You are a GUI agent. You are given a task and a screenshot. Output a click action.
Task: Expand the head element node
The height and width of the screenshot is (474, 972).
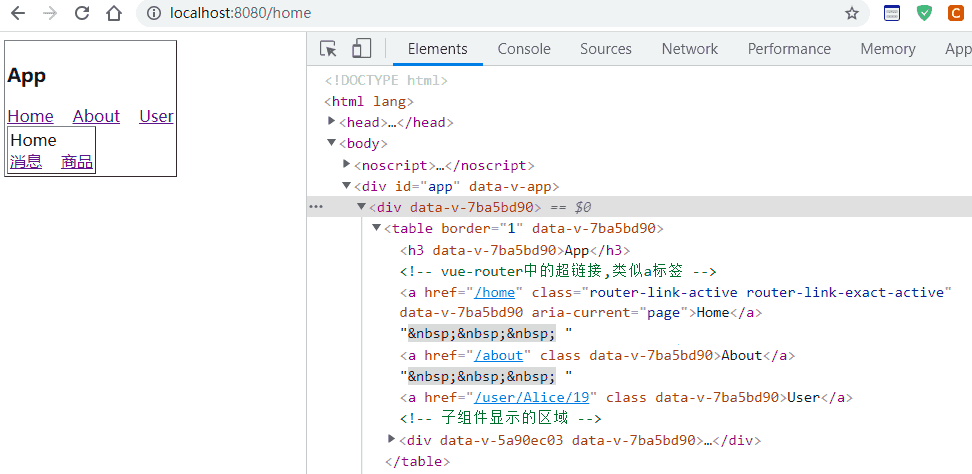pos(332,122)
